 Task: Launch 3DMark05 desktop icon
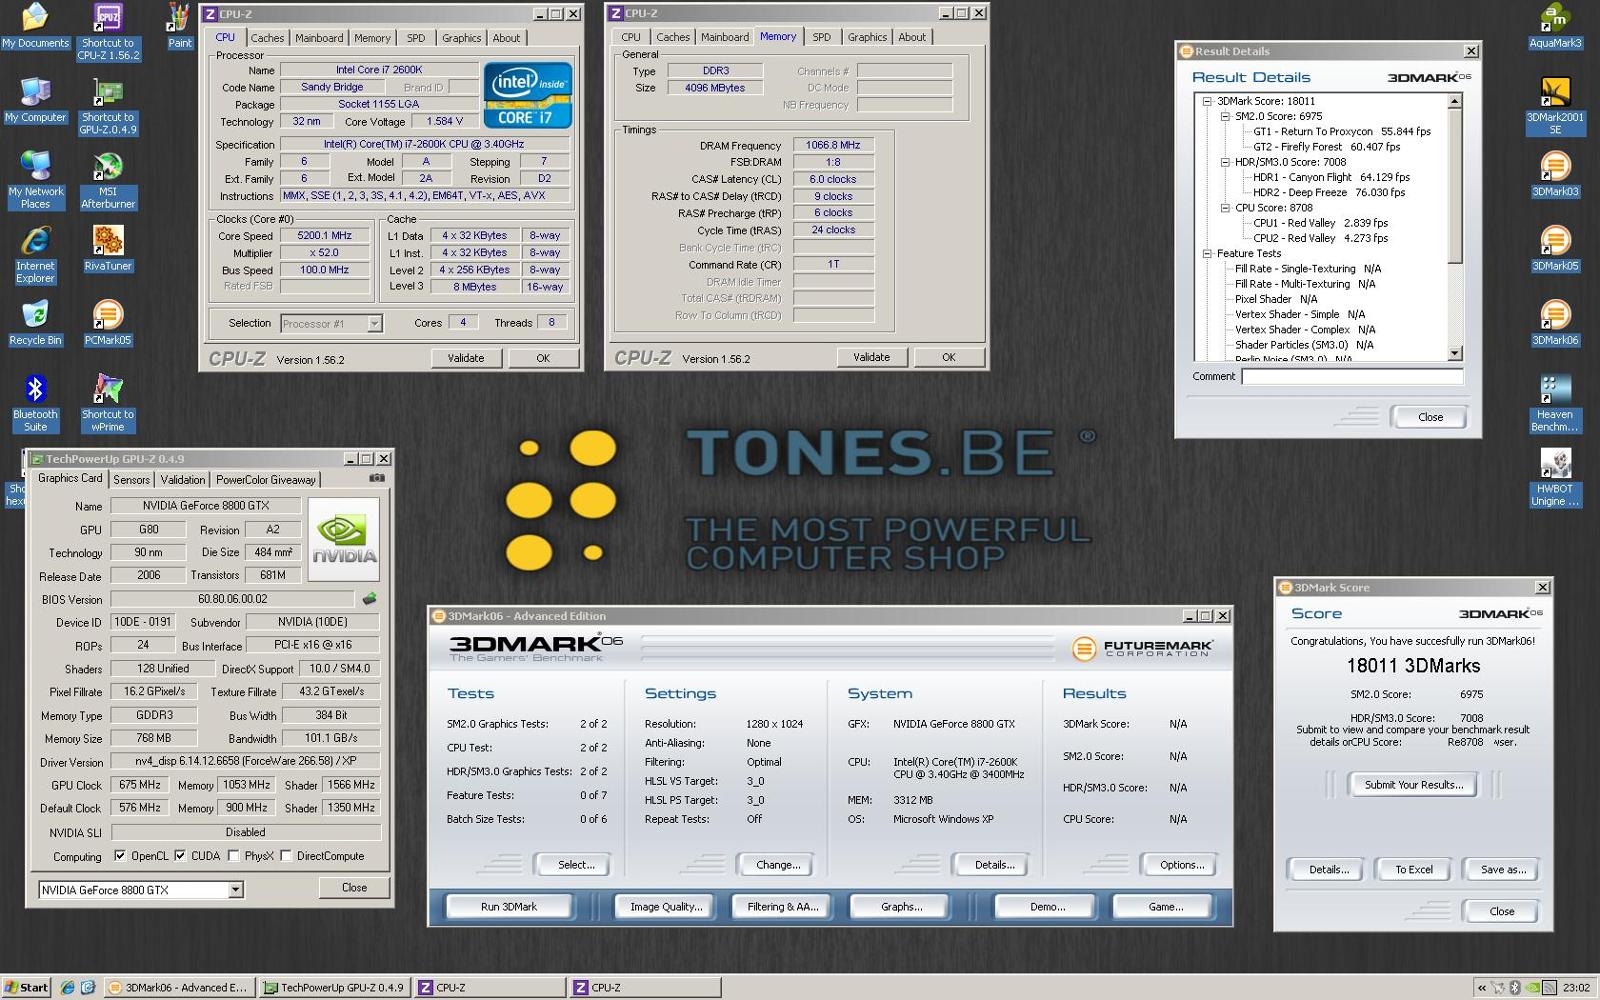pos(1555,249)
